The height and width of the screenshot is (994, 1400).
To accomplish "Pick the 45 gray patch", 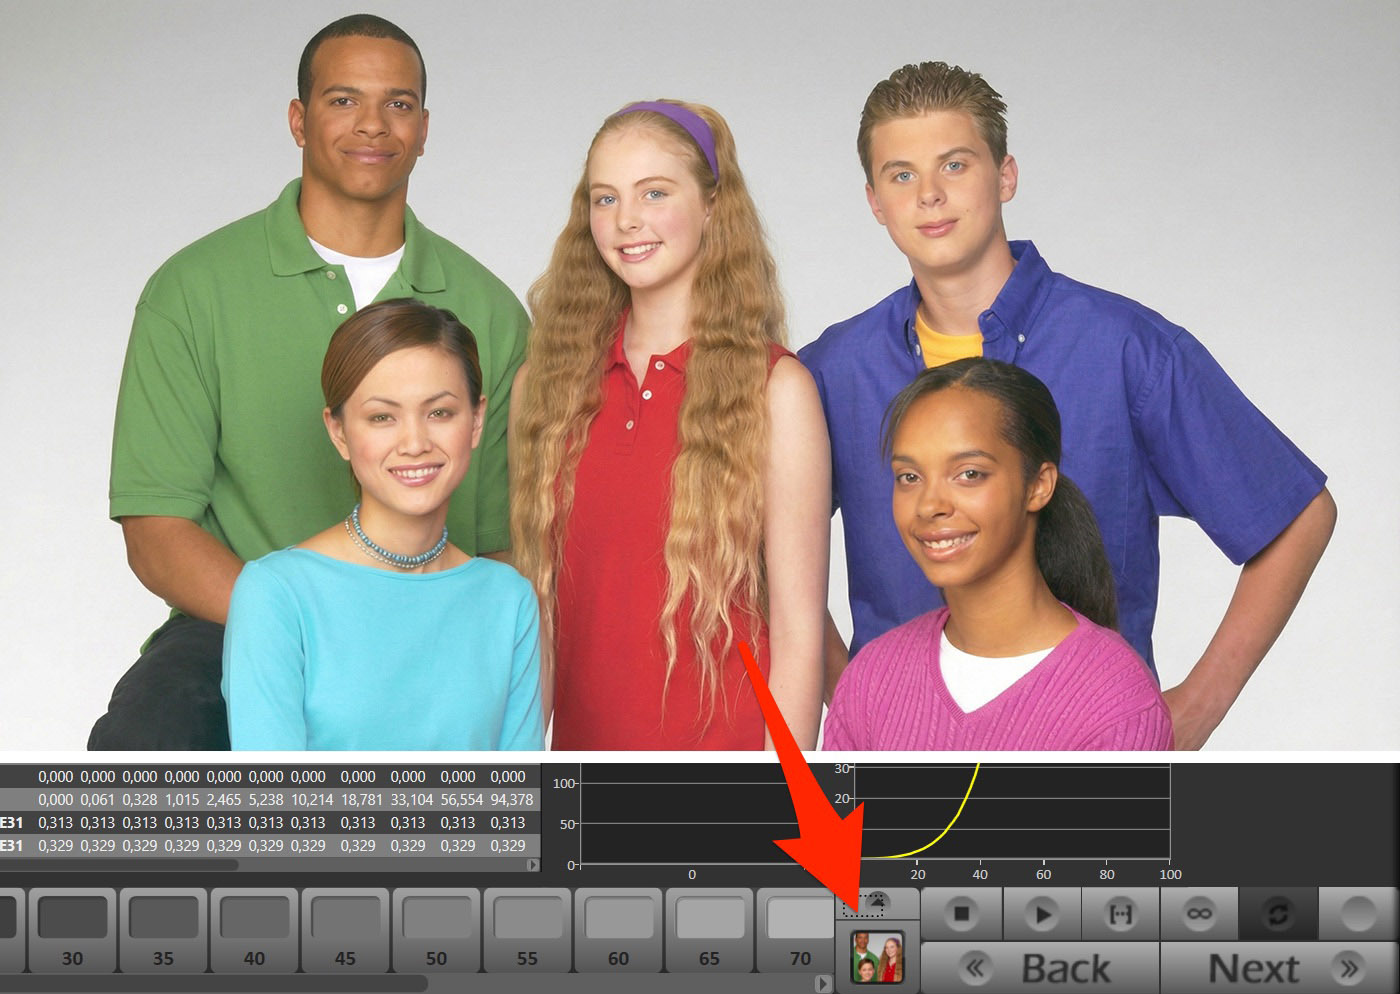I will click(x=346, y=930).
